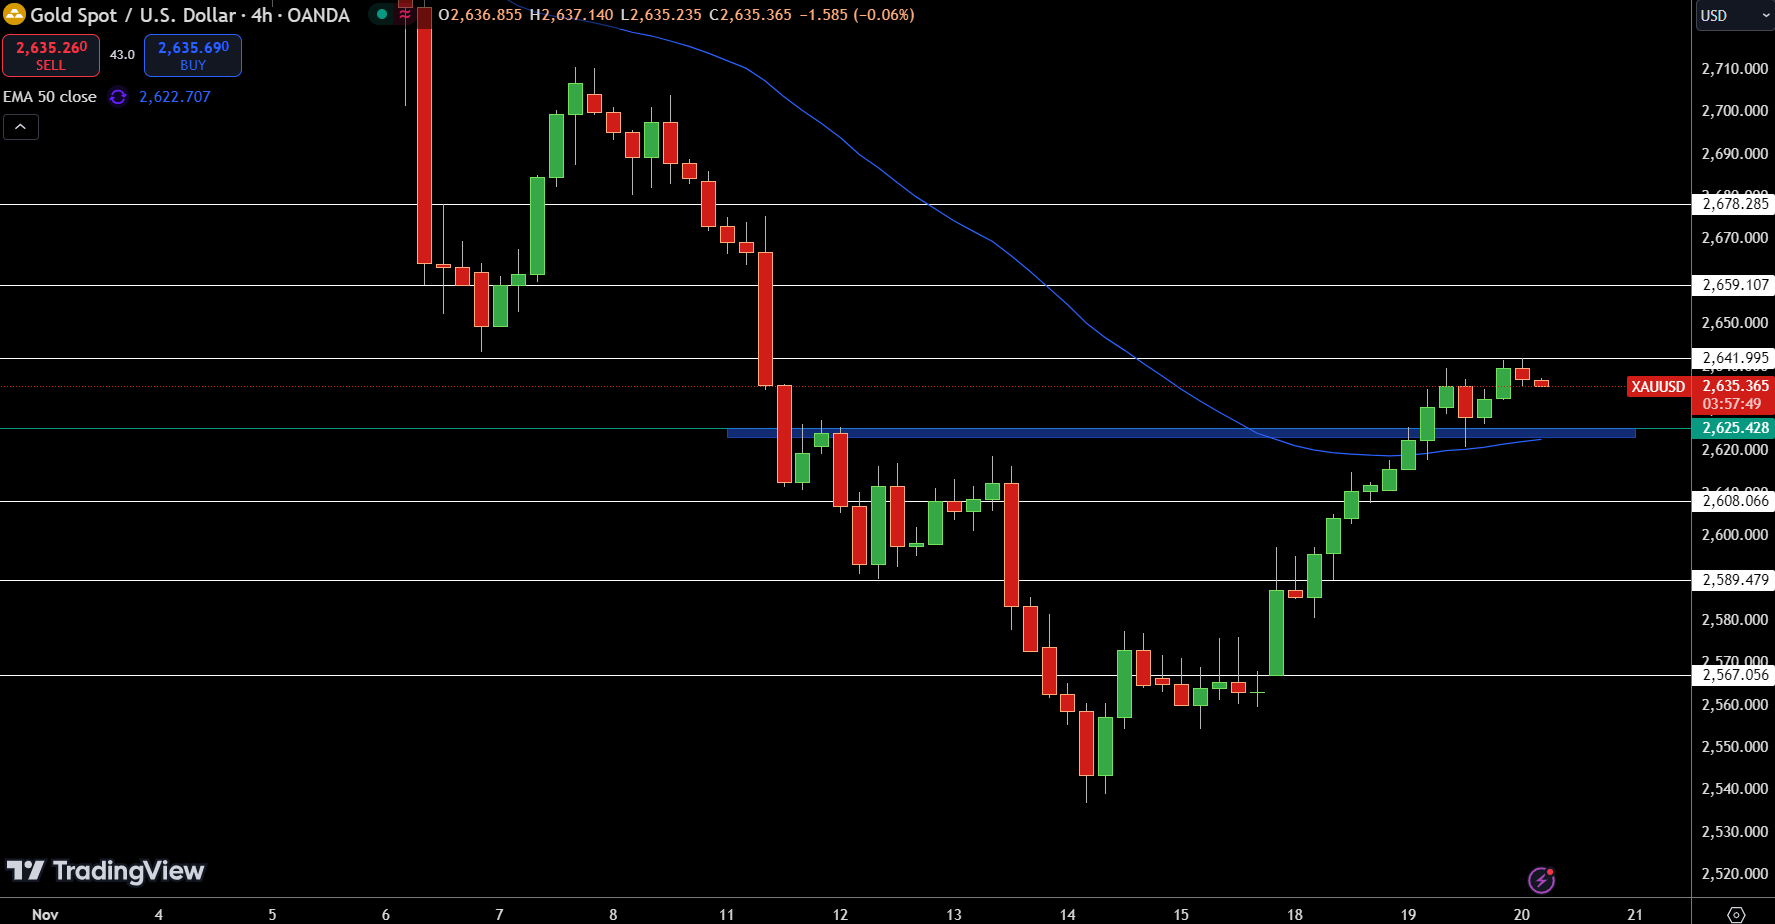The height and width of the screenshot is (924, 1775).
Task: Click the 2,520.000 price scale label
Action: tap(1735, 874)
